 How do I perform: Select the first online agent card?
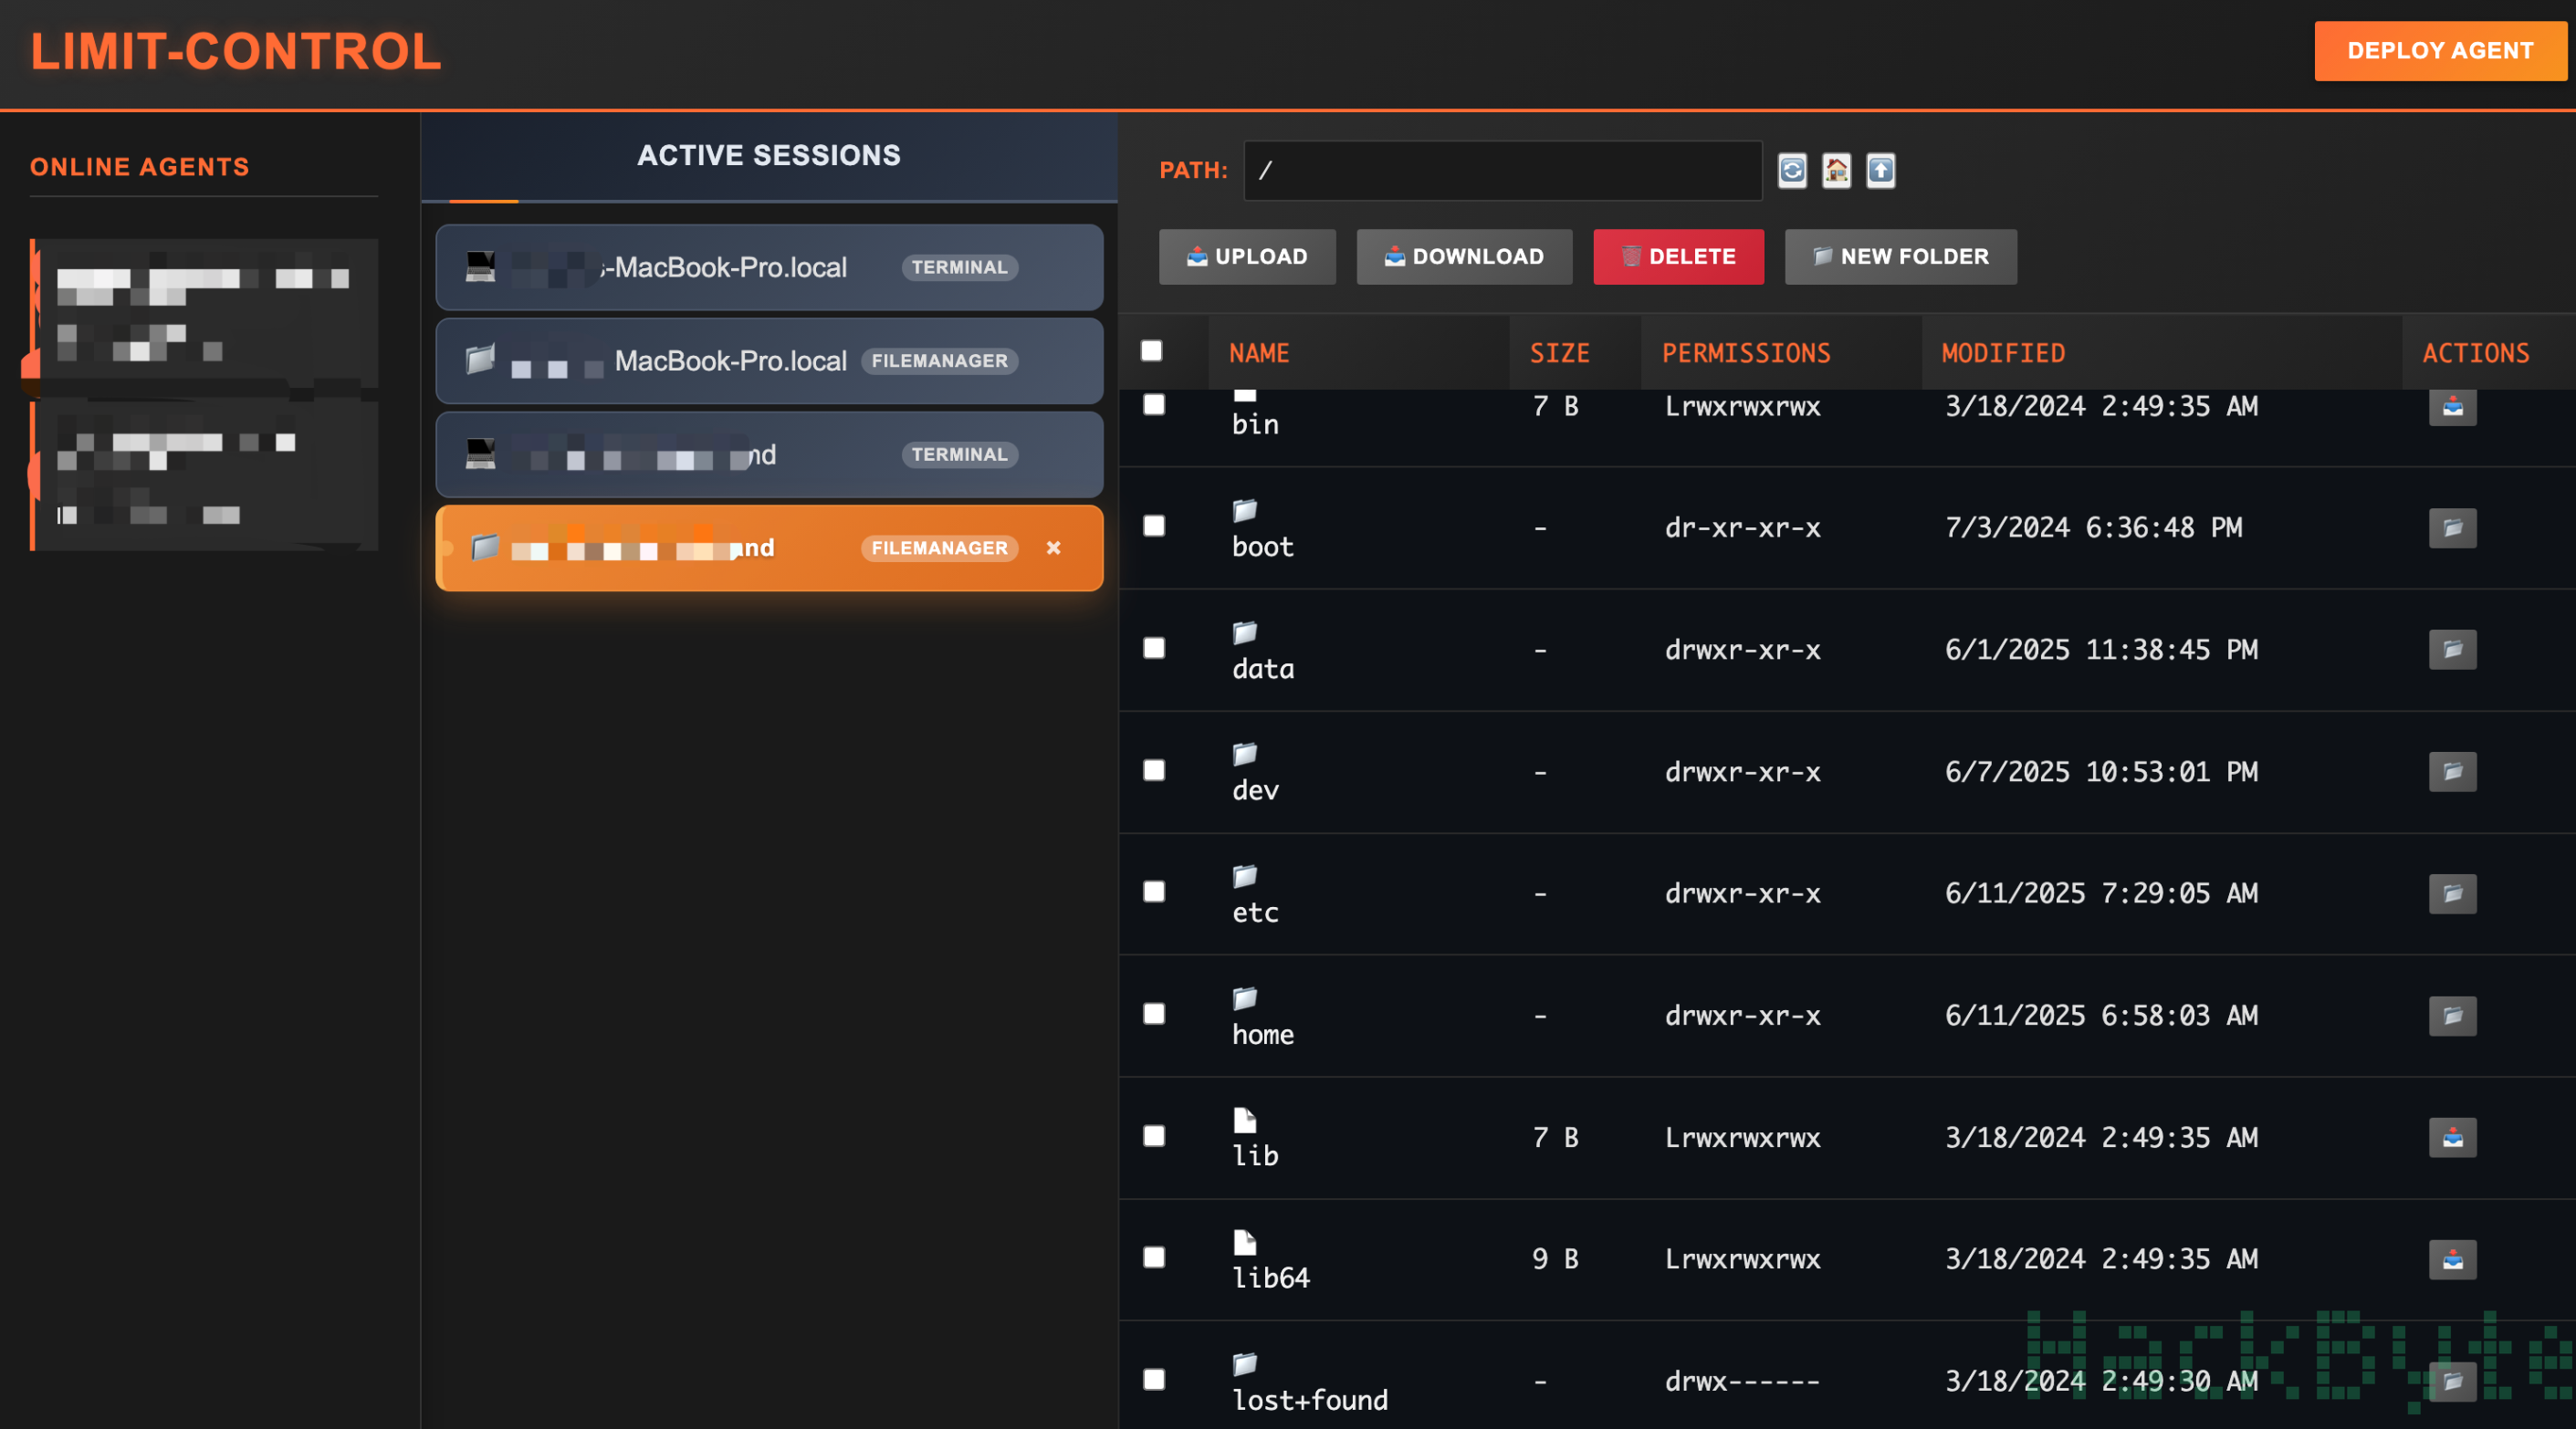click(x=204, y=312)
